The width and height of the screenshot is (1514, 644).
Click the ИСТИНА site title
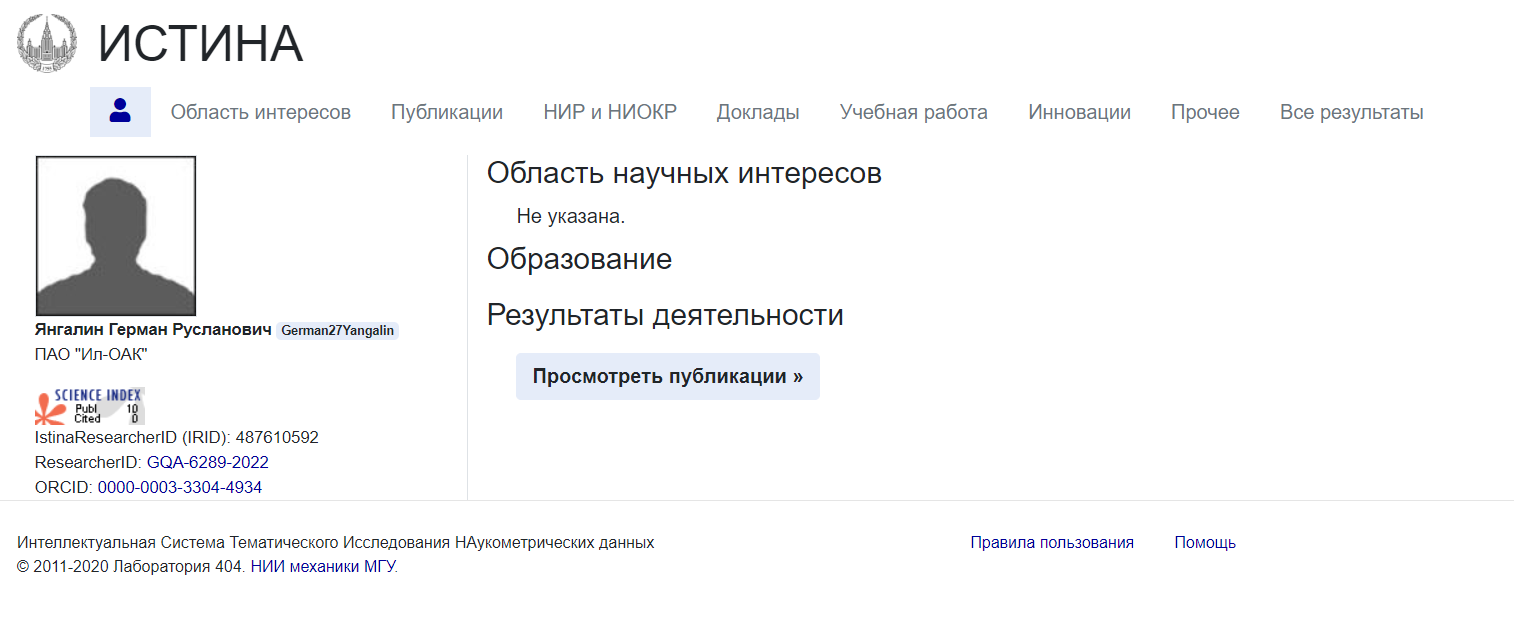200,44
